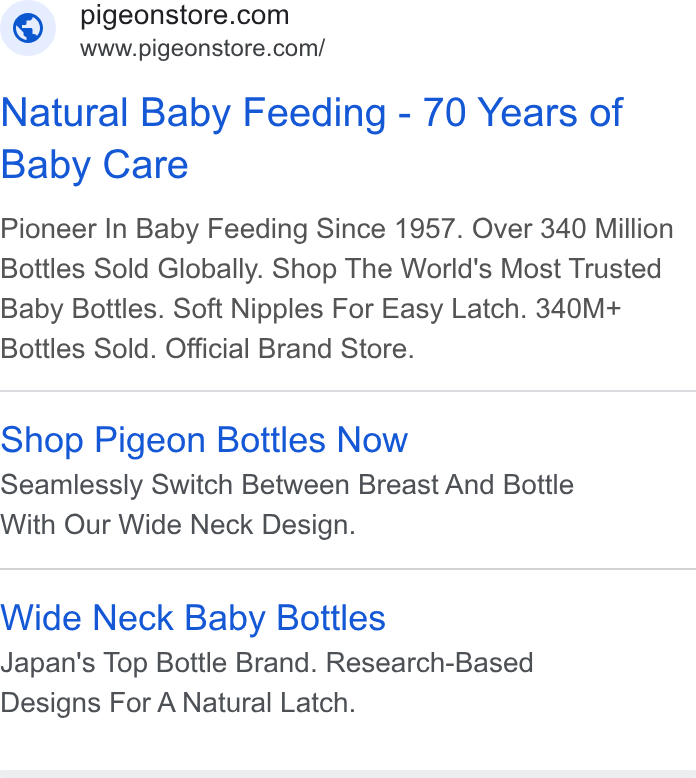This screenshot has width=696, height=778.
Task: Click '70 Years of' in the ad title
Action: tap(523, 113)
